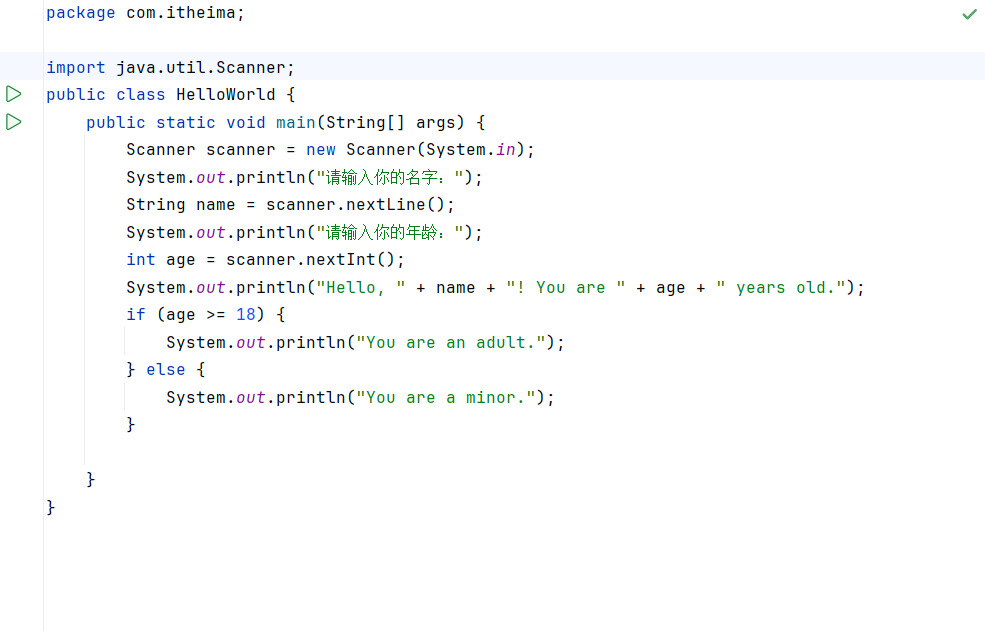Run the main method via its gutter arrow
The image size is (985, 631).
(x=13, y=122)
